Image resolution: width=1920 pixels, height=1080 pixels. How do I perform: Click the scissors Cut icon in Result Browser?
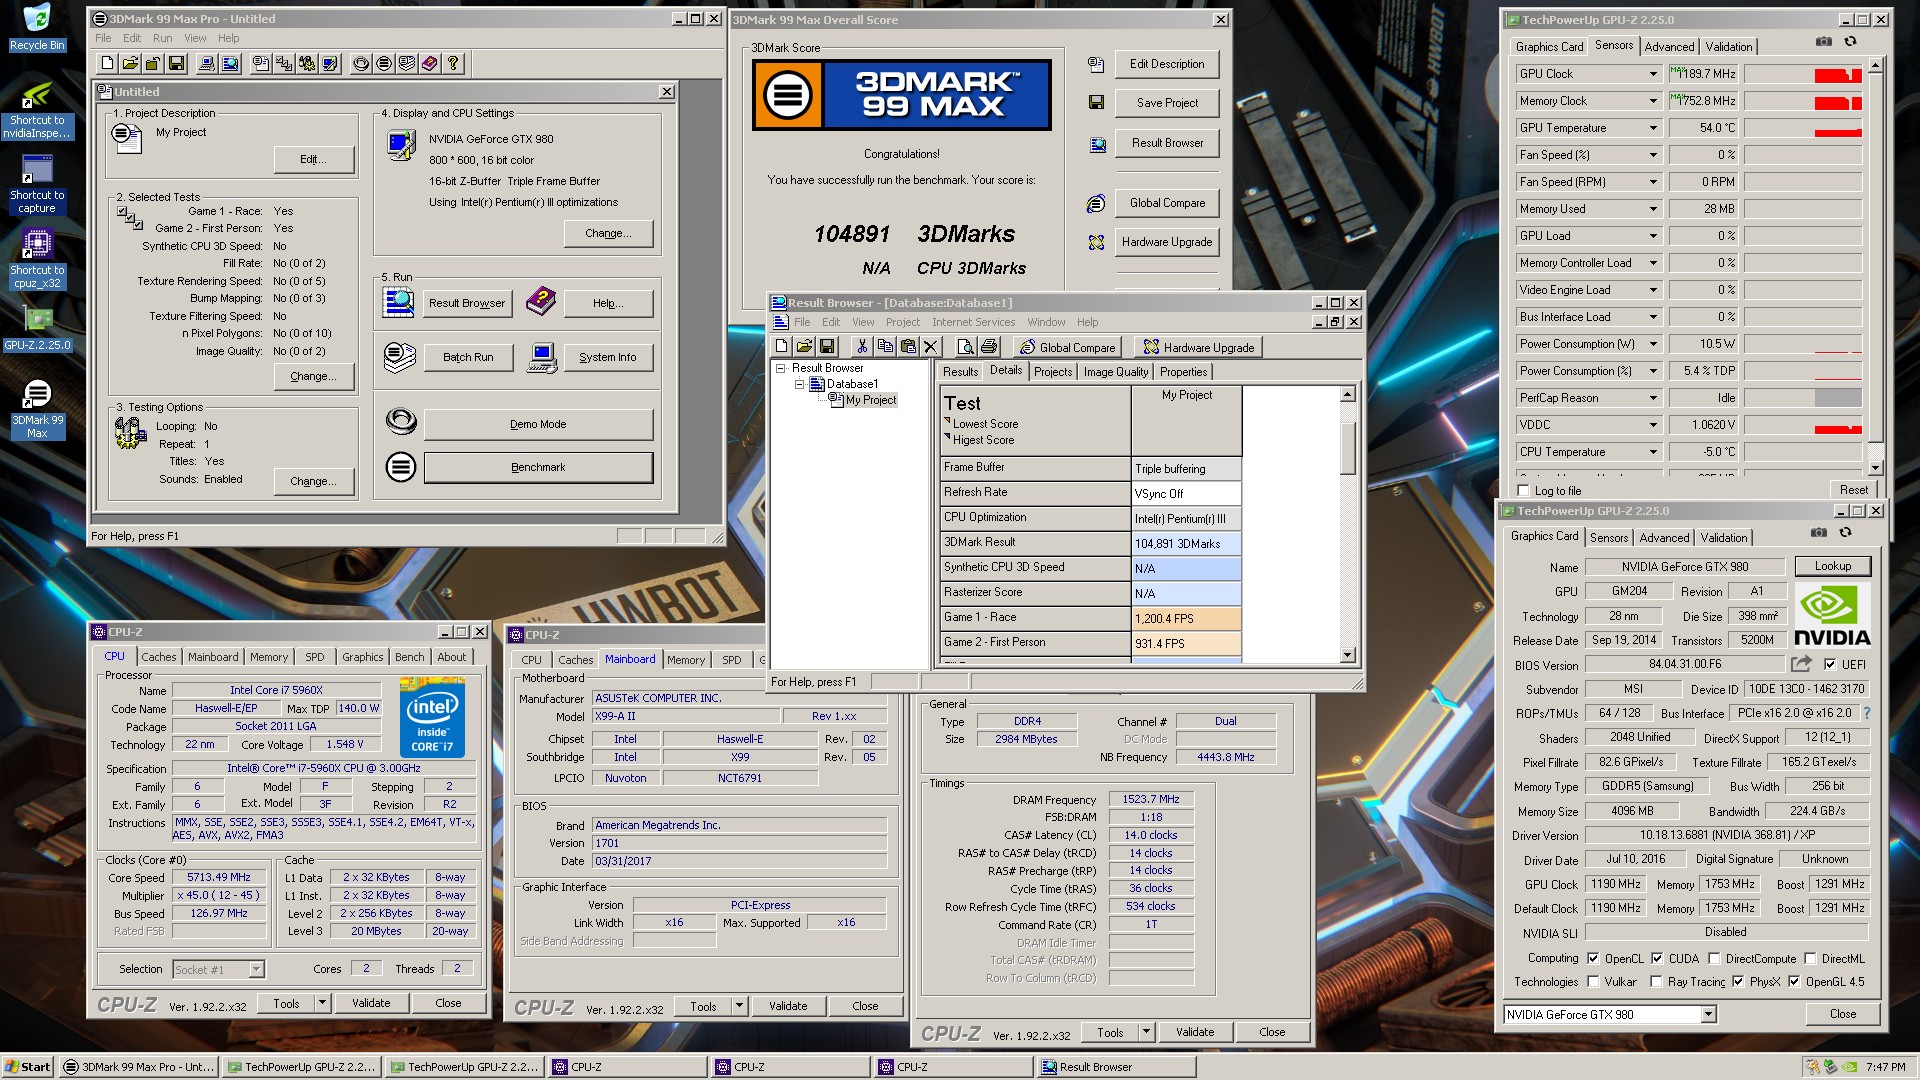click(862, 347)
